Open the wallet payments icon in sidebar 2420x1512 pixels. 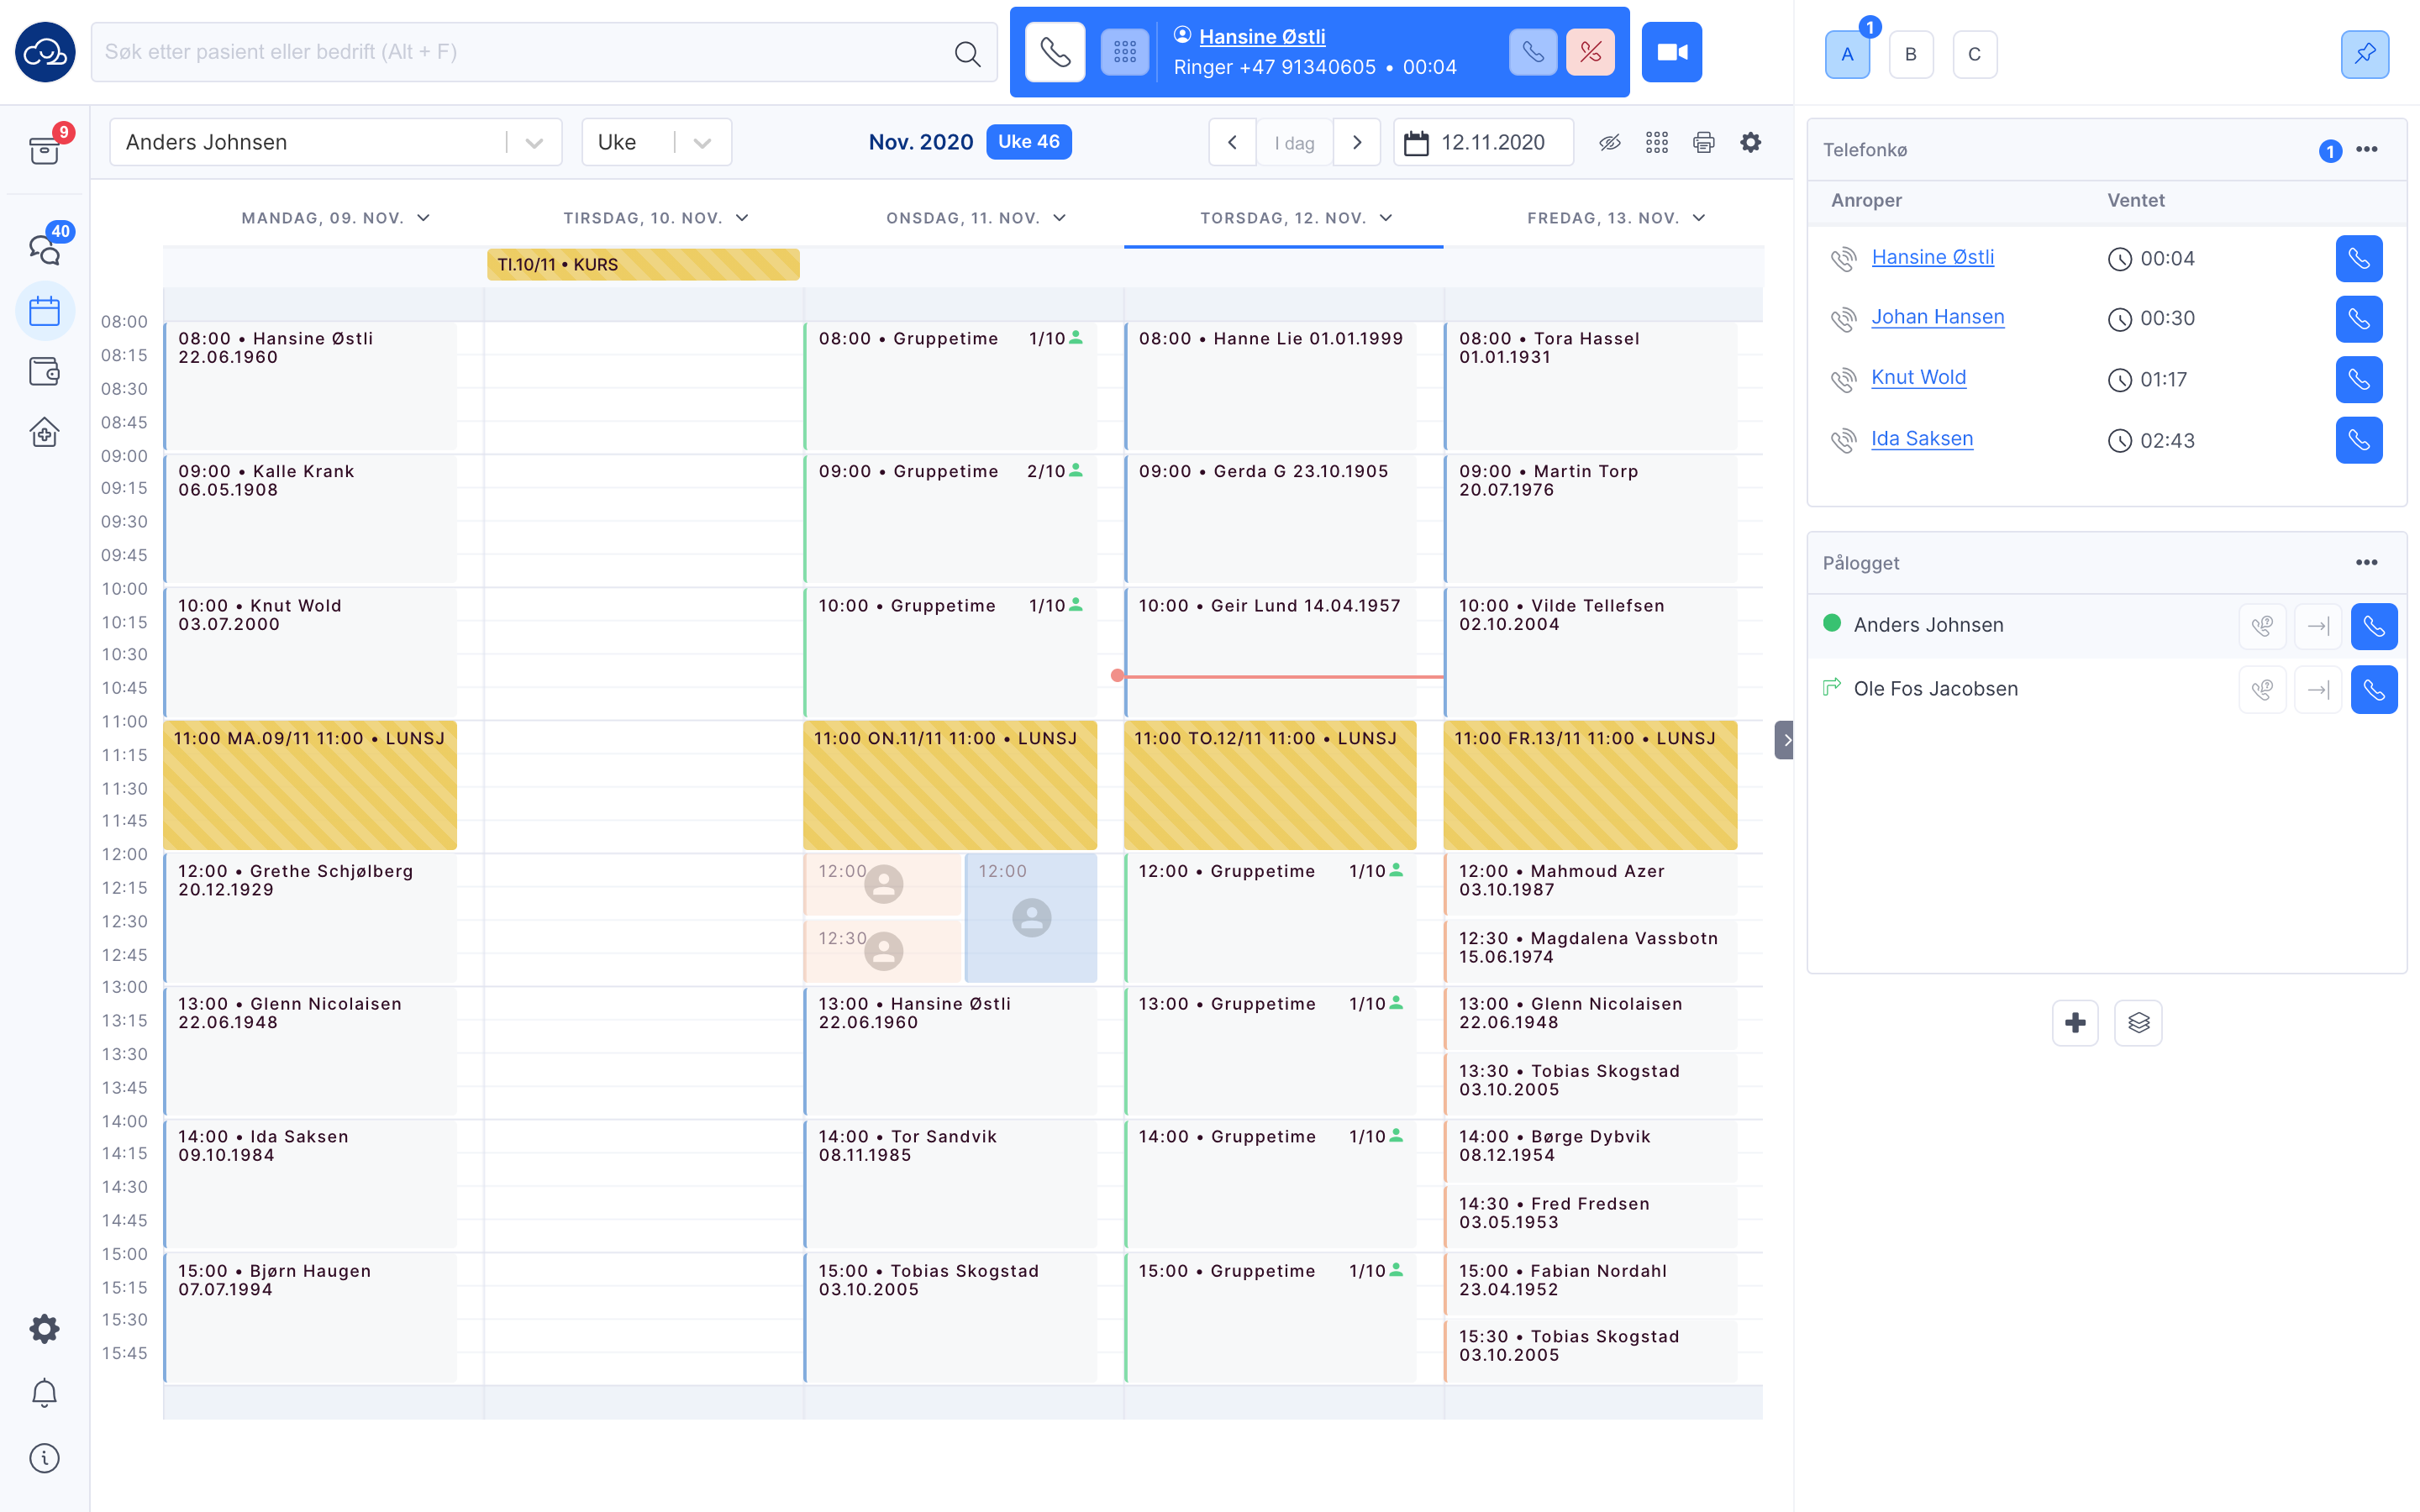[45, 372]
